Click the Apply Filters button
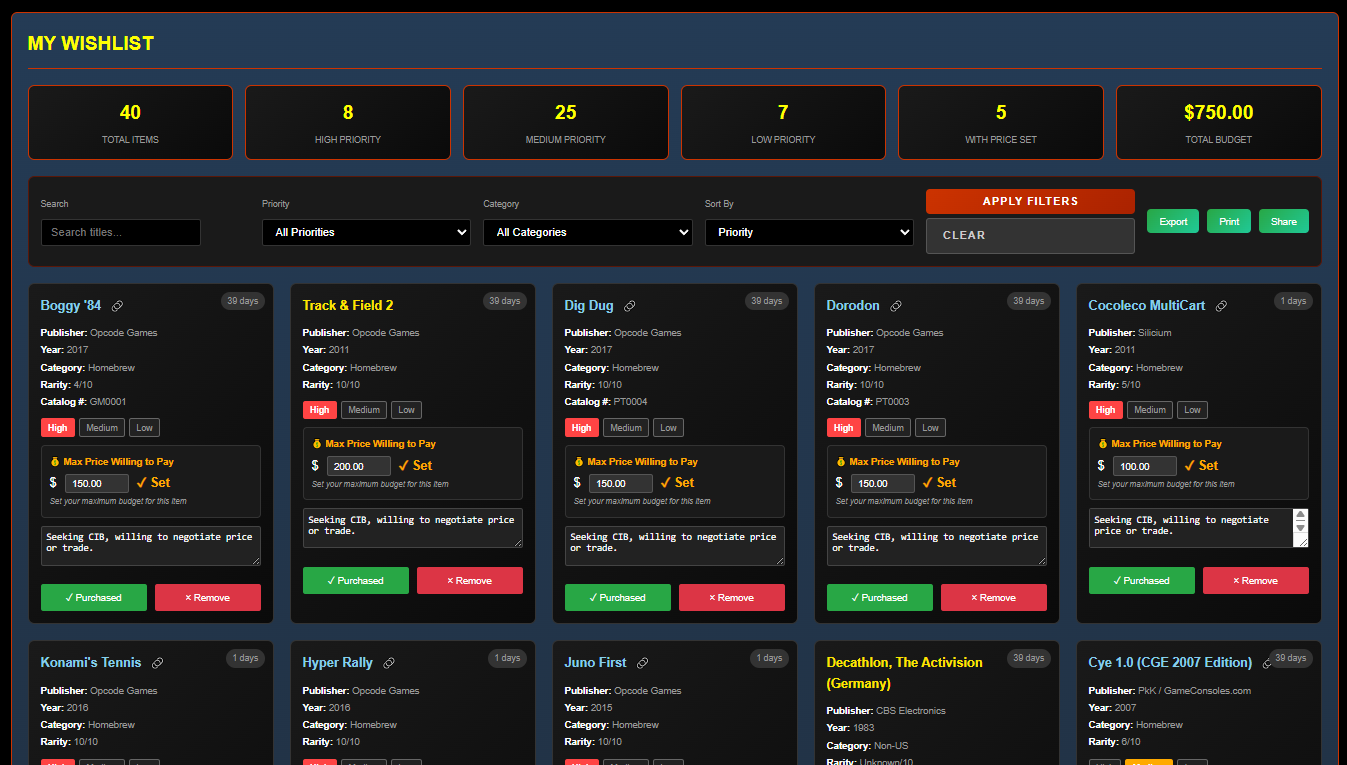 click(x=1030, y=201)
